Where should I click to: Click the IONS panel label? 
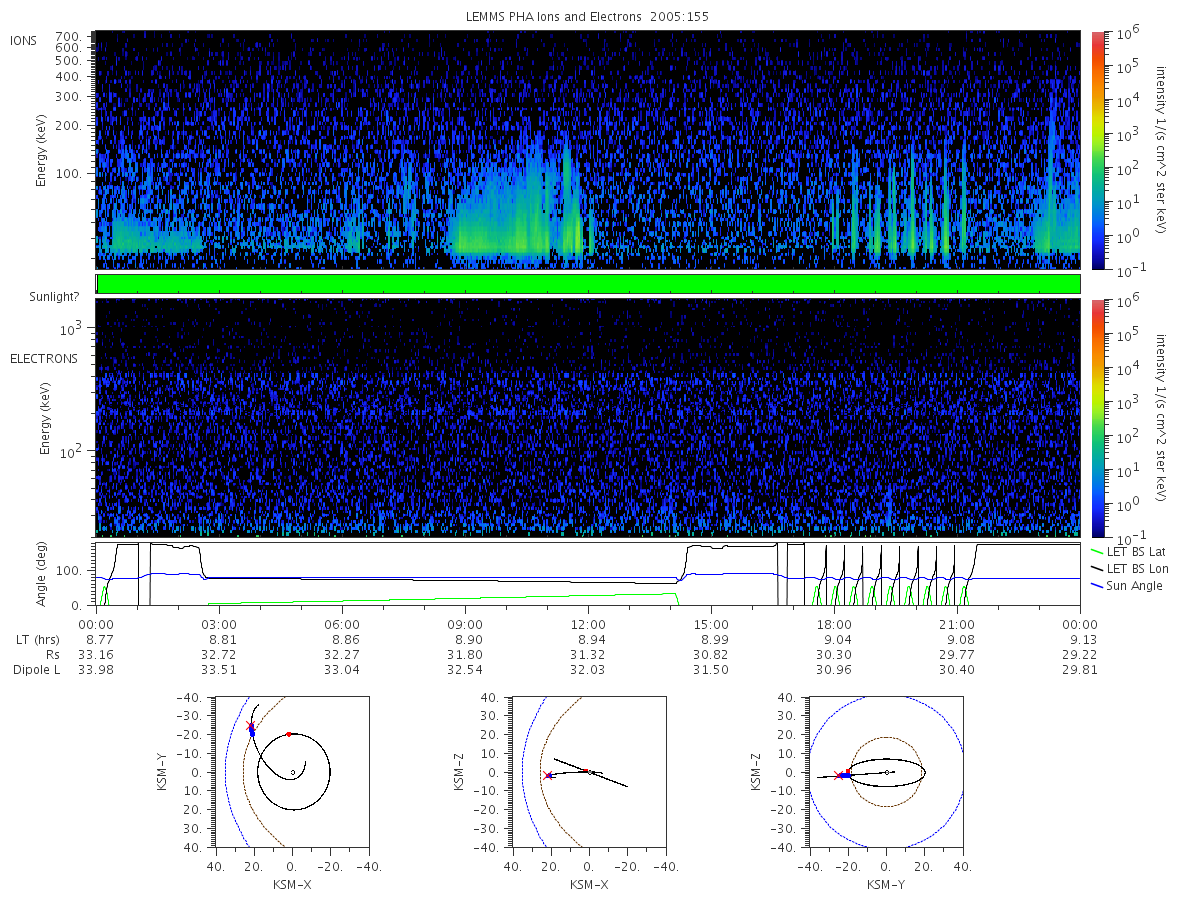tap(24, 40)
